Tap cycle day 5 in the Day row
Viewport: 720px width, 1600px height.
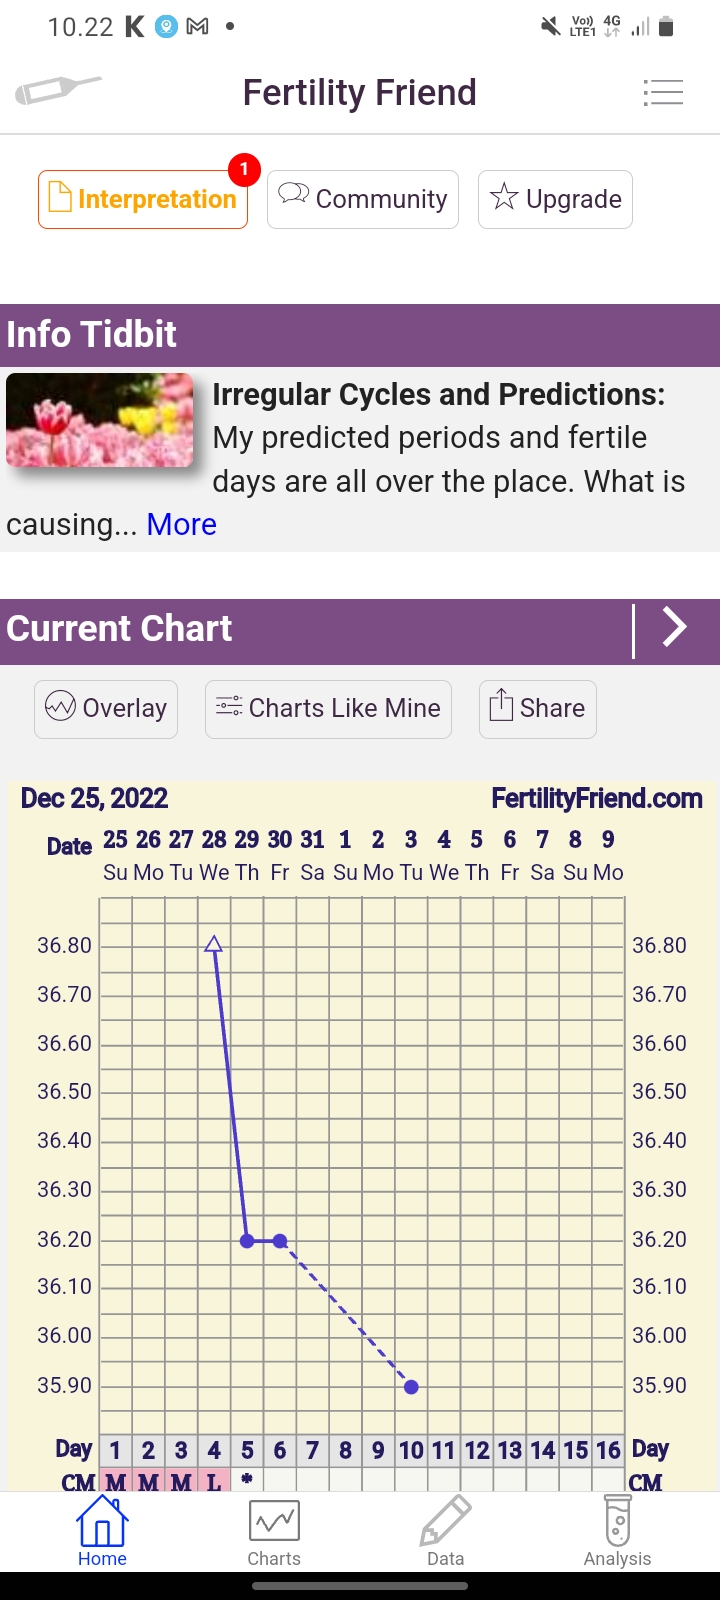pyautogui.click(x=247, y=1450)
